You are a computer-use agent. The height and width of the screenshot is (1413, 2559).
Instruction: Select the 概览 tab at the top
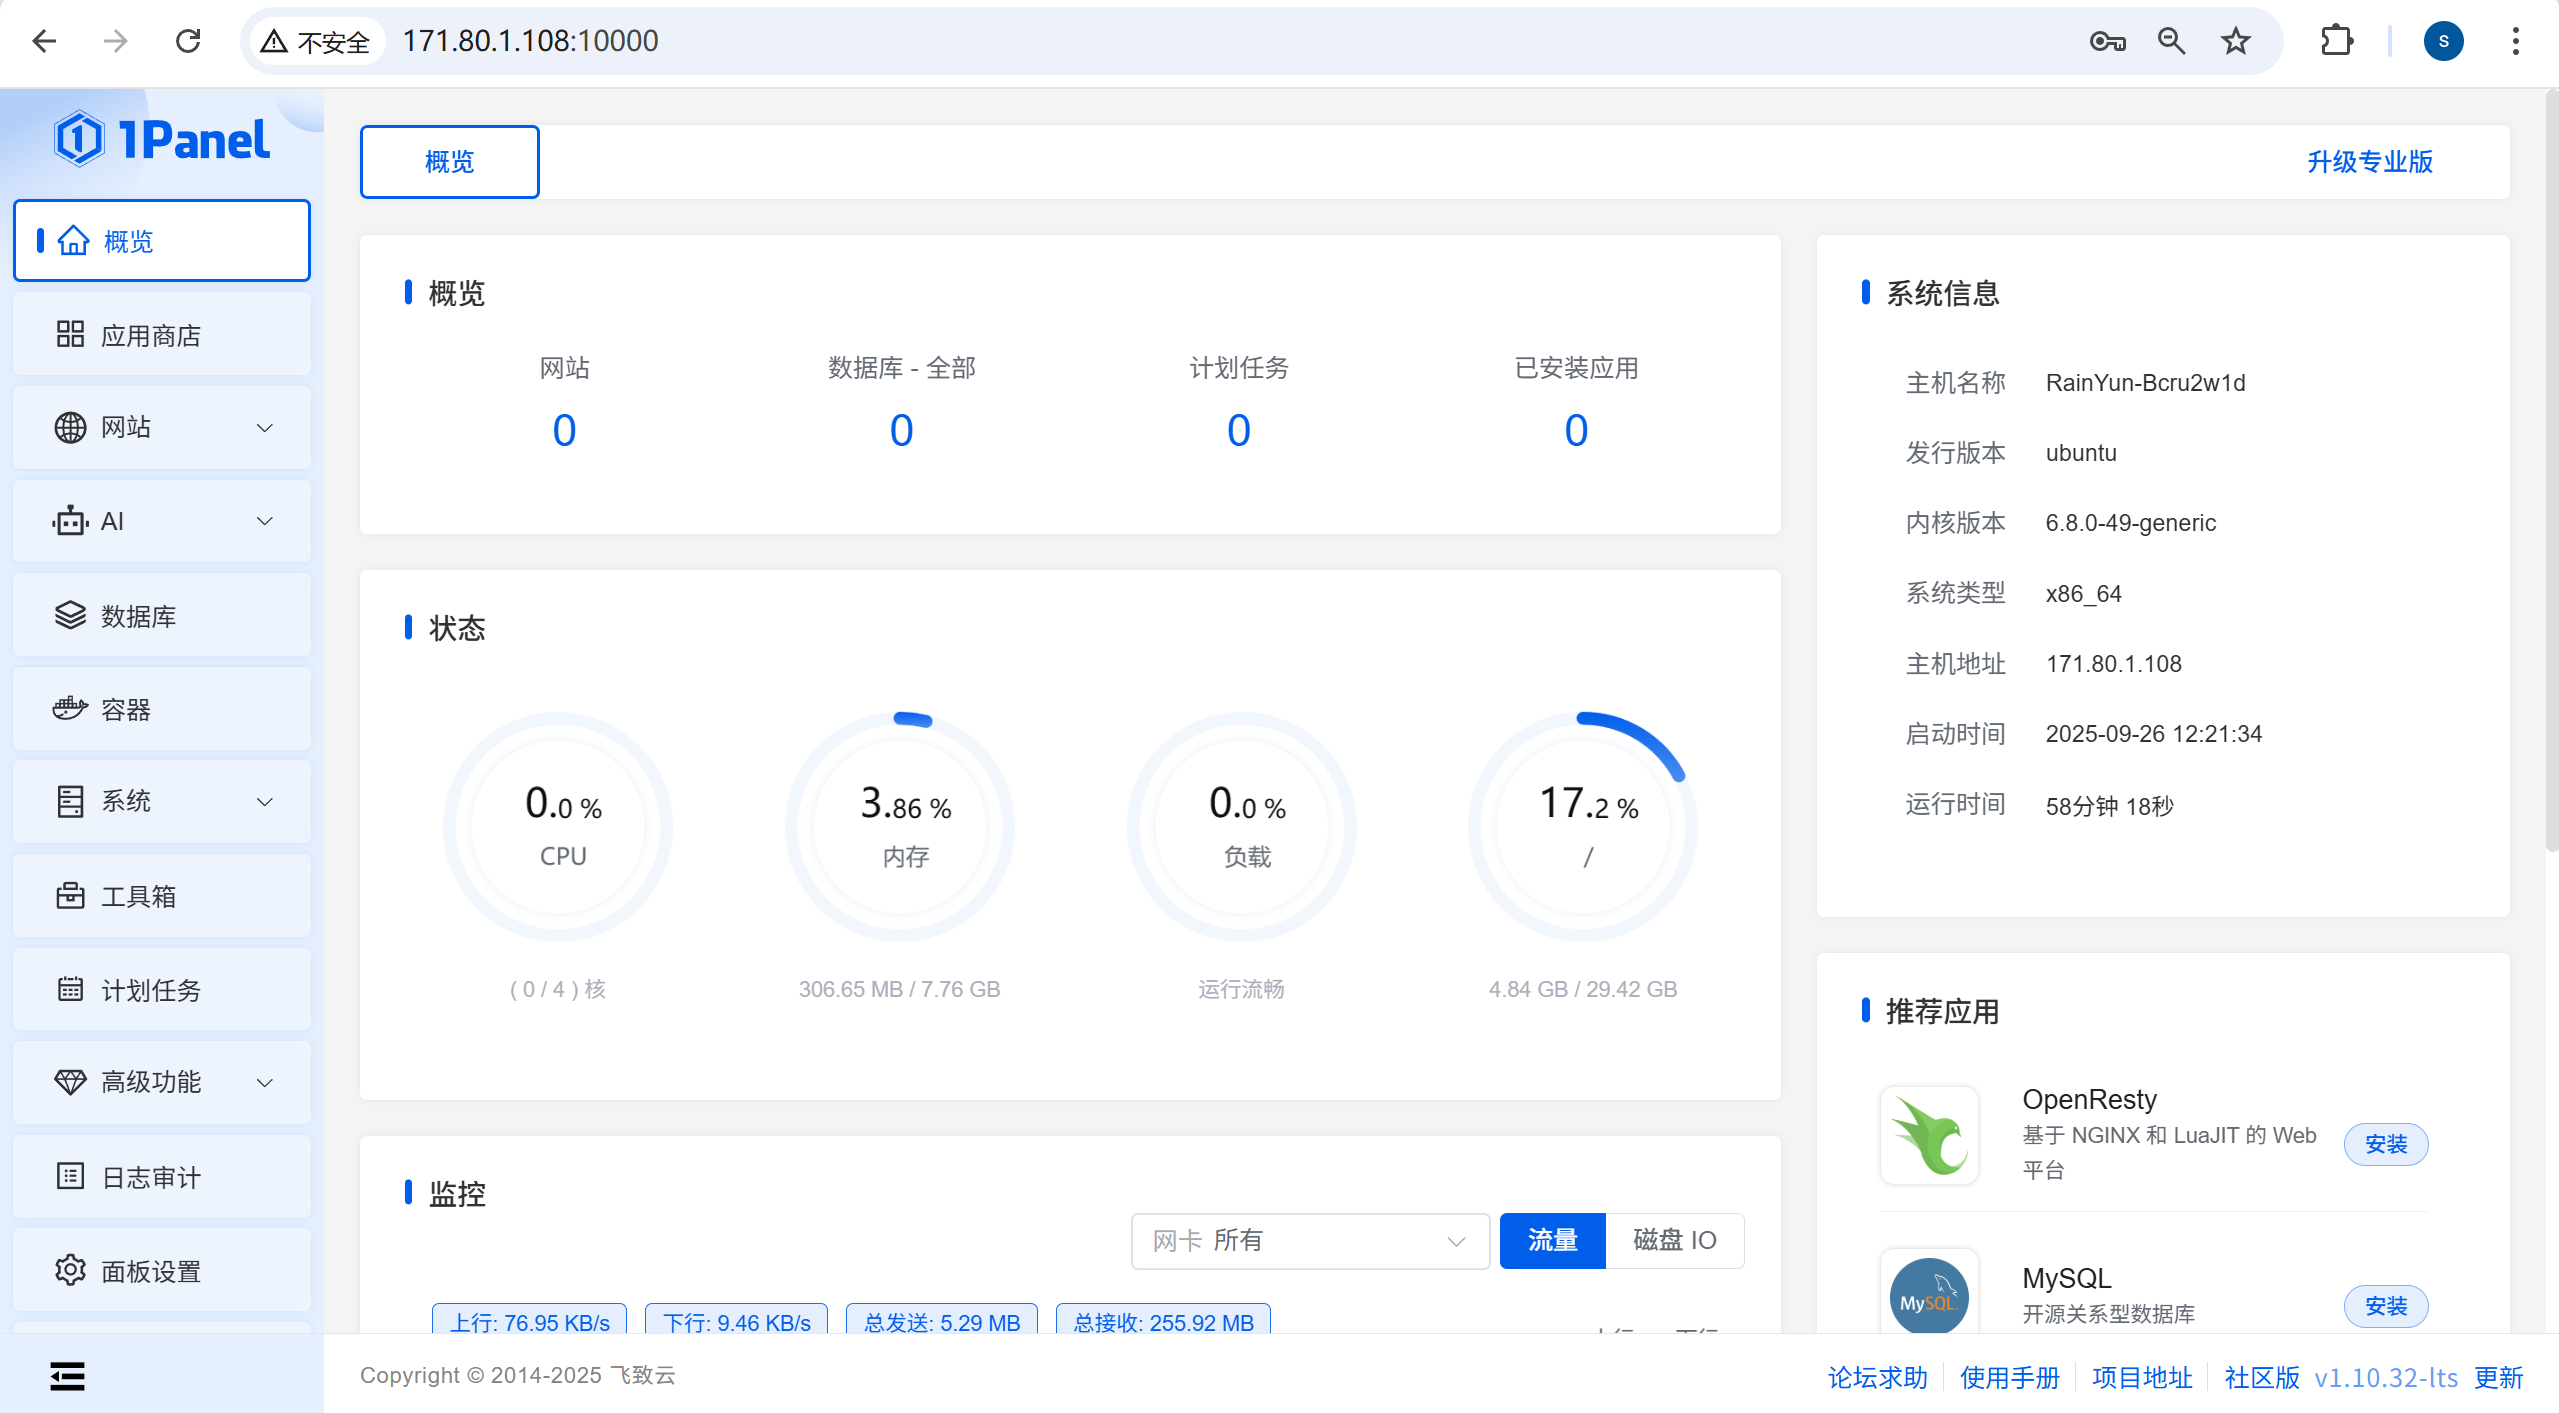(449, 162)
